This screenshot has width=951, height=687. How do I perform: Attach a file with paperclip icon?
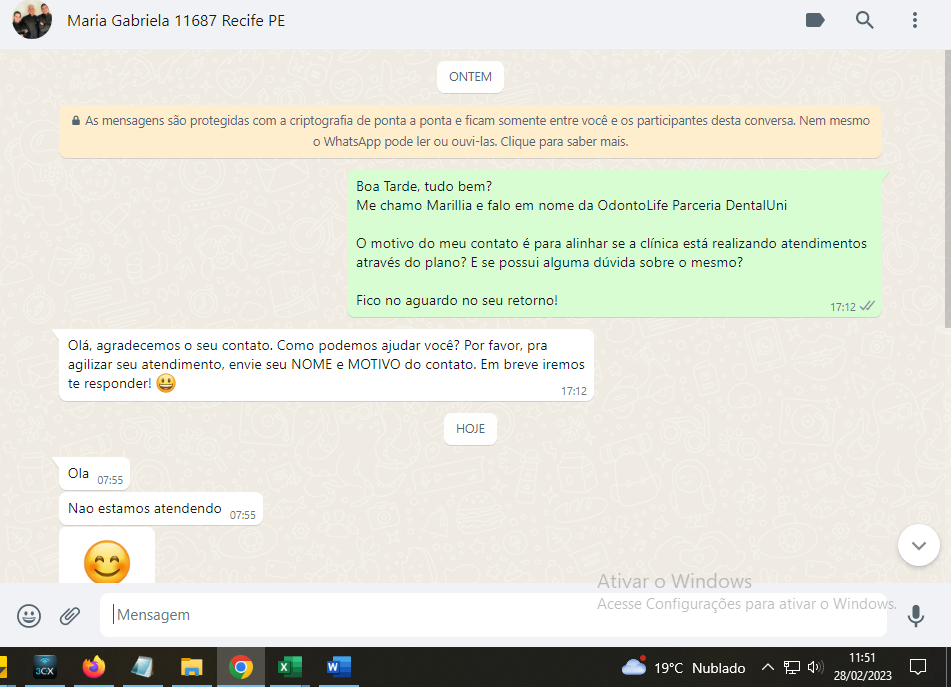pyautogui.click(x=70, y=615)
